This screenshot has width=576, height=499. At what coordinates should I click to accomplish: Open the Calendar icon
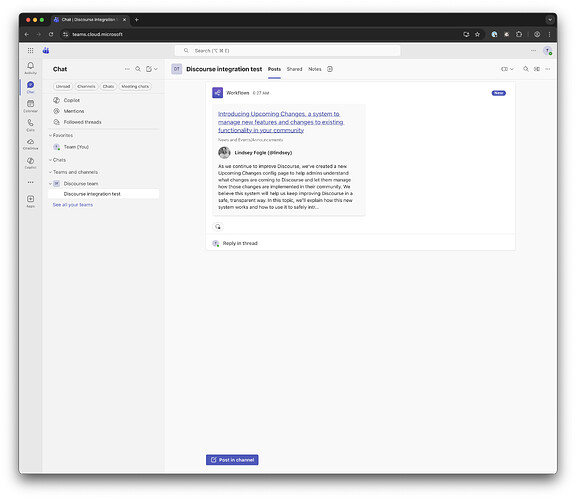click(30, 106)
